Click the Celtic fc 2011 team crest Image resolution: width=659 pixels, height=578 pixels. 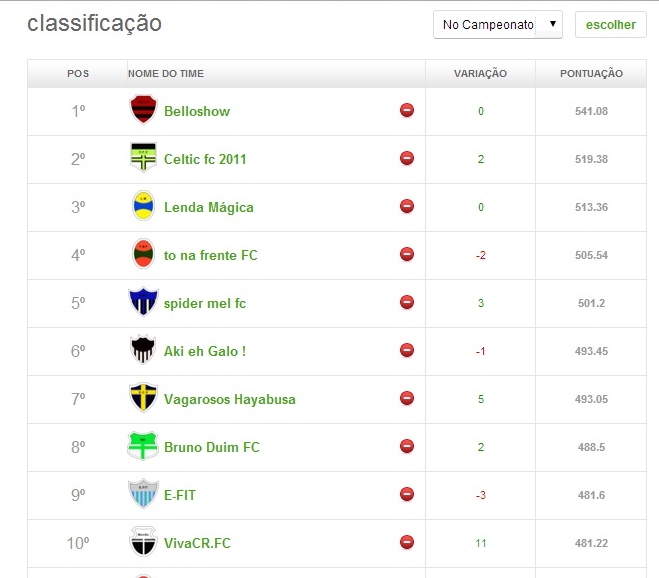[144, 158]
